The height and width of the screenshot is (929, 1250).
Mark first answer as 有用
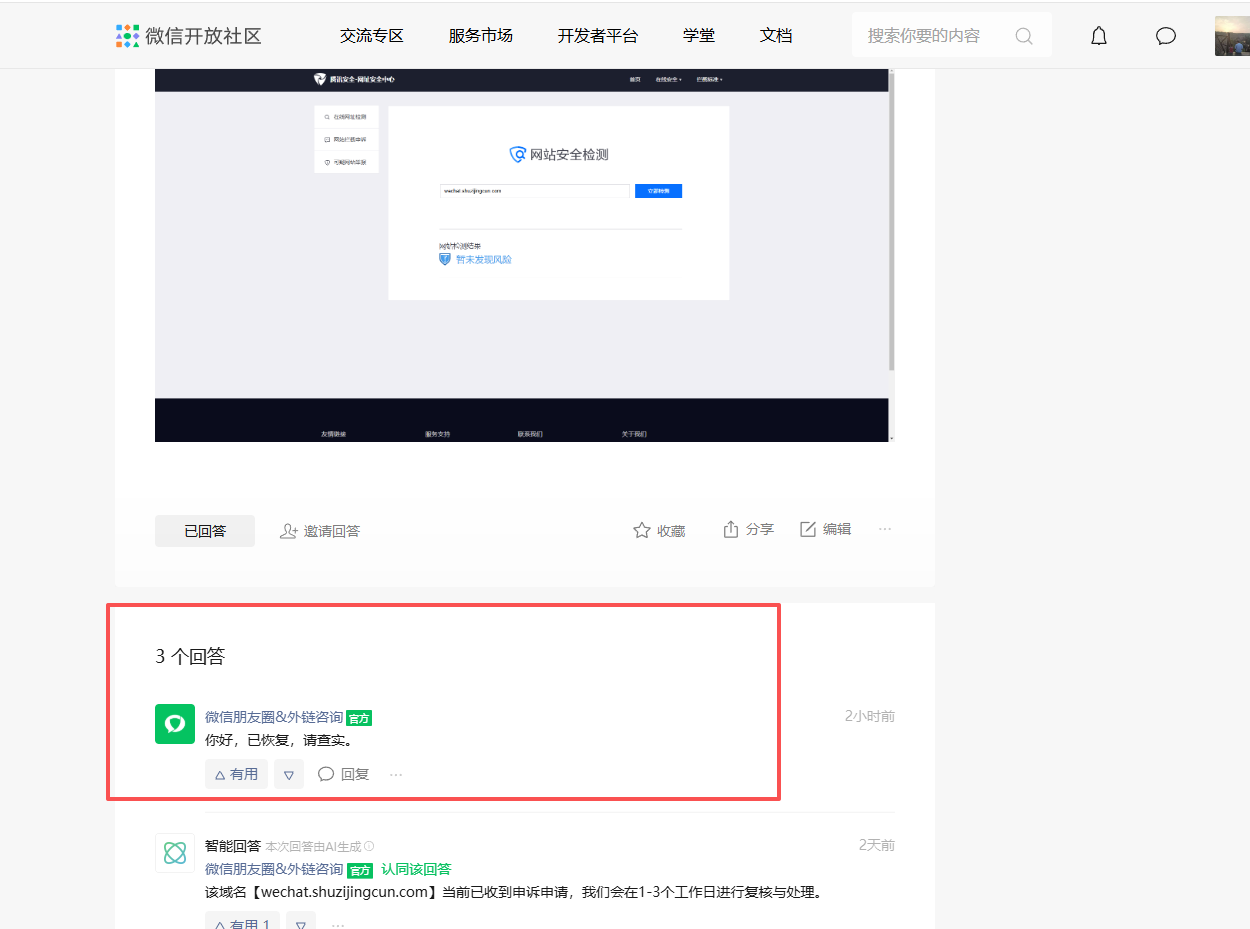coord(237,774)
